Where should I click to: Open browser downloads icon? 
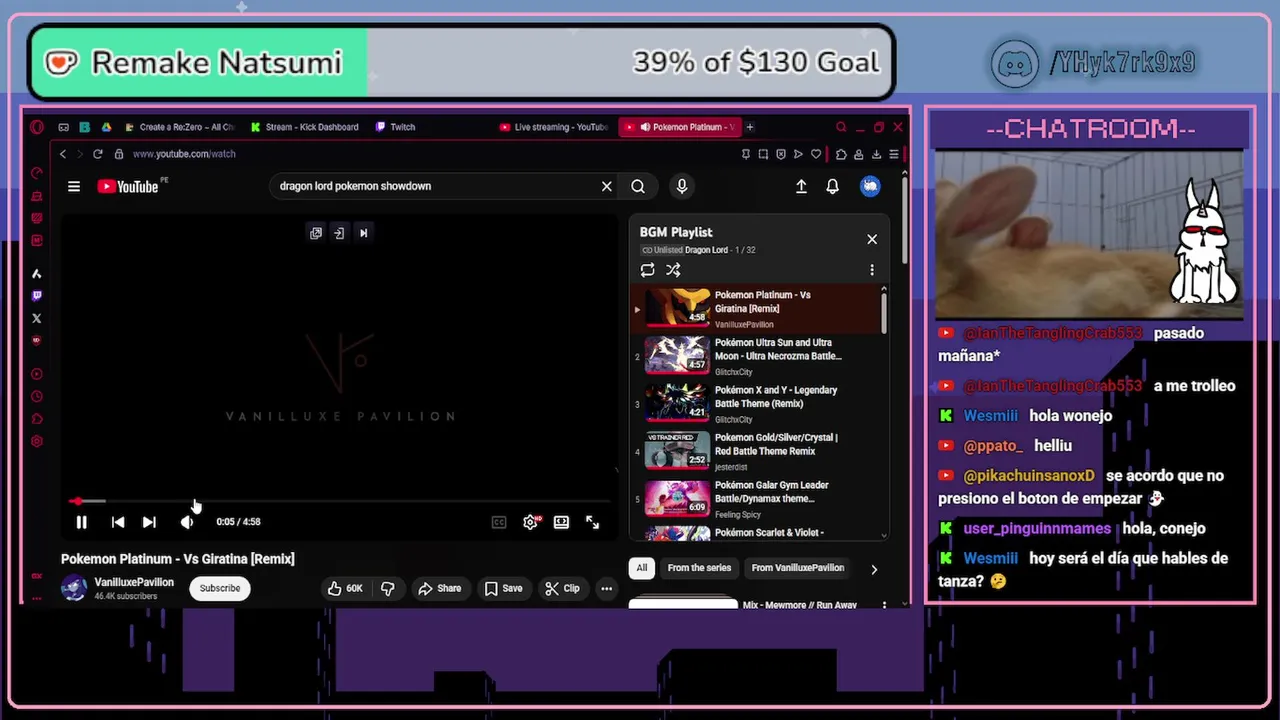[876, 154]
